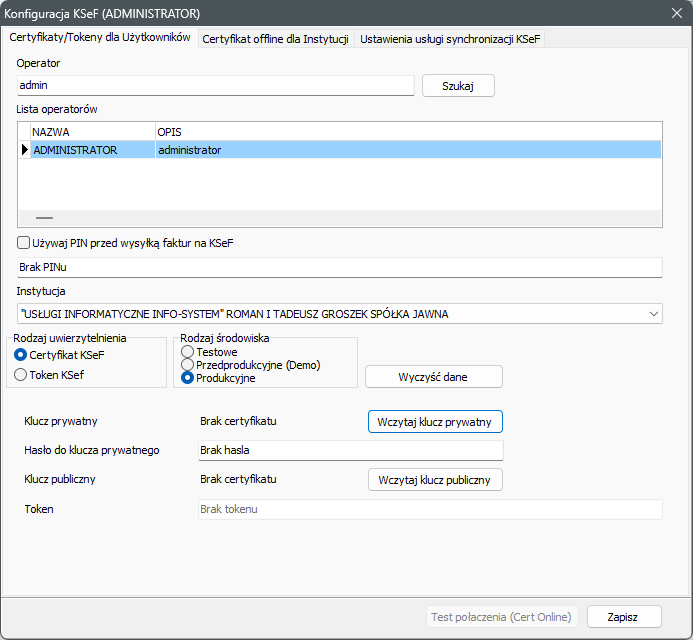This screenshot has width=693, height=640.
Task: Click the Brak PINu input field
Action: [339, 267]
